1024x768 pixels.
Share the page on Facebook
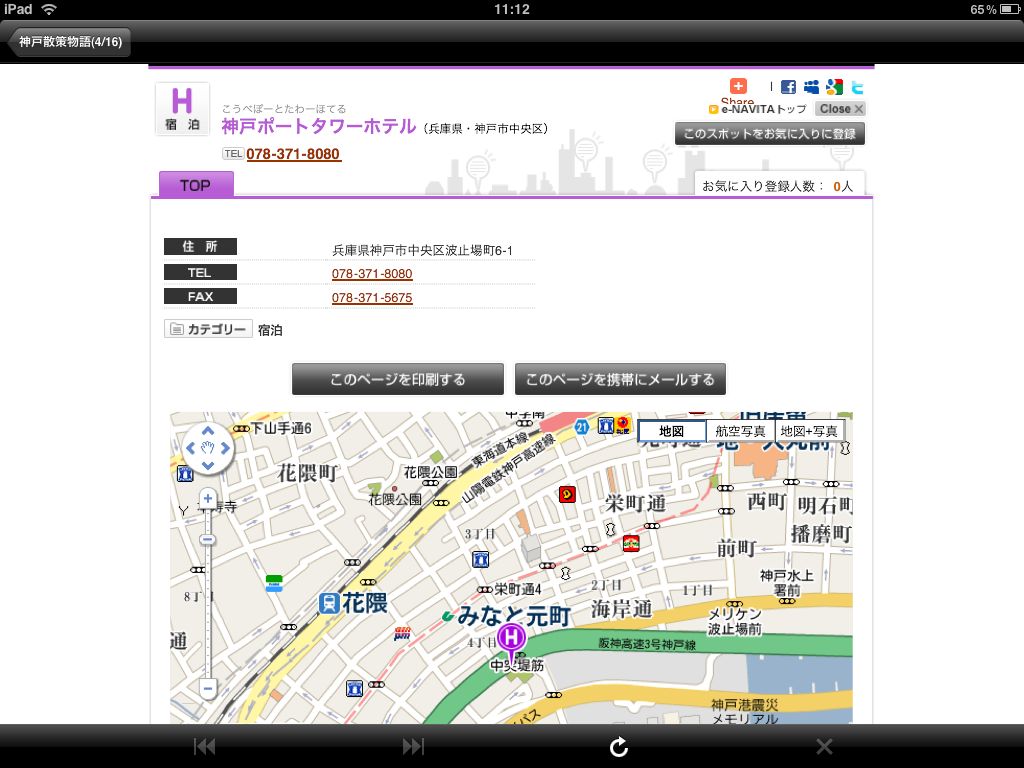[x=788, y=87]
